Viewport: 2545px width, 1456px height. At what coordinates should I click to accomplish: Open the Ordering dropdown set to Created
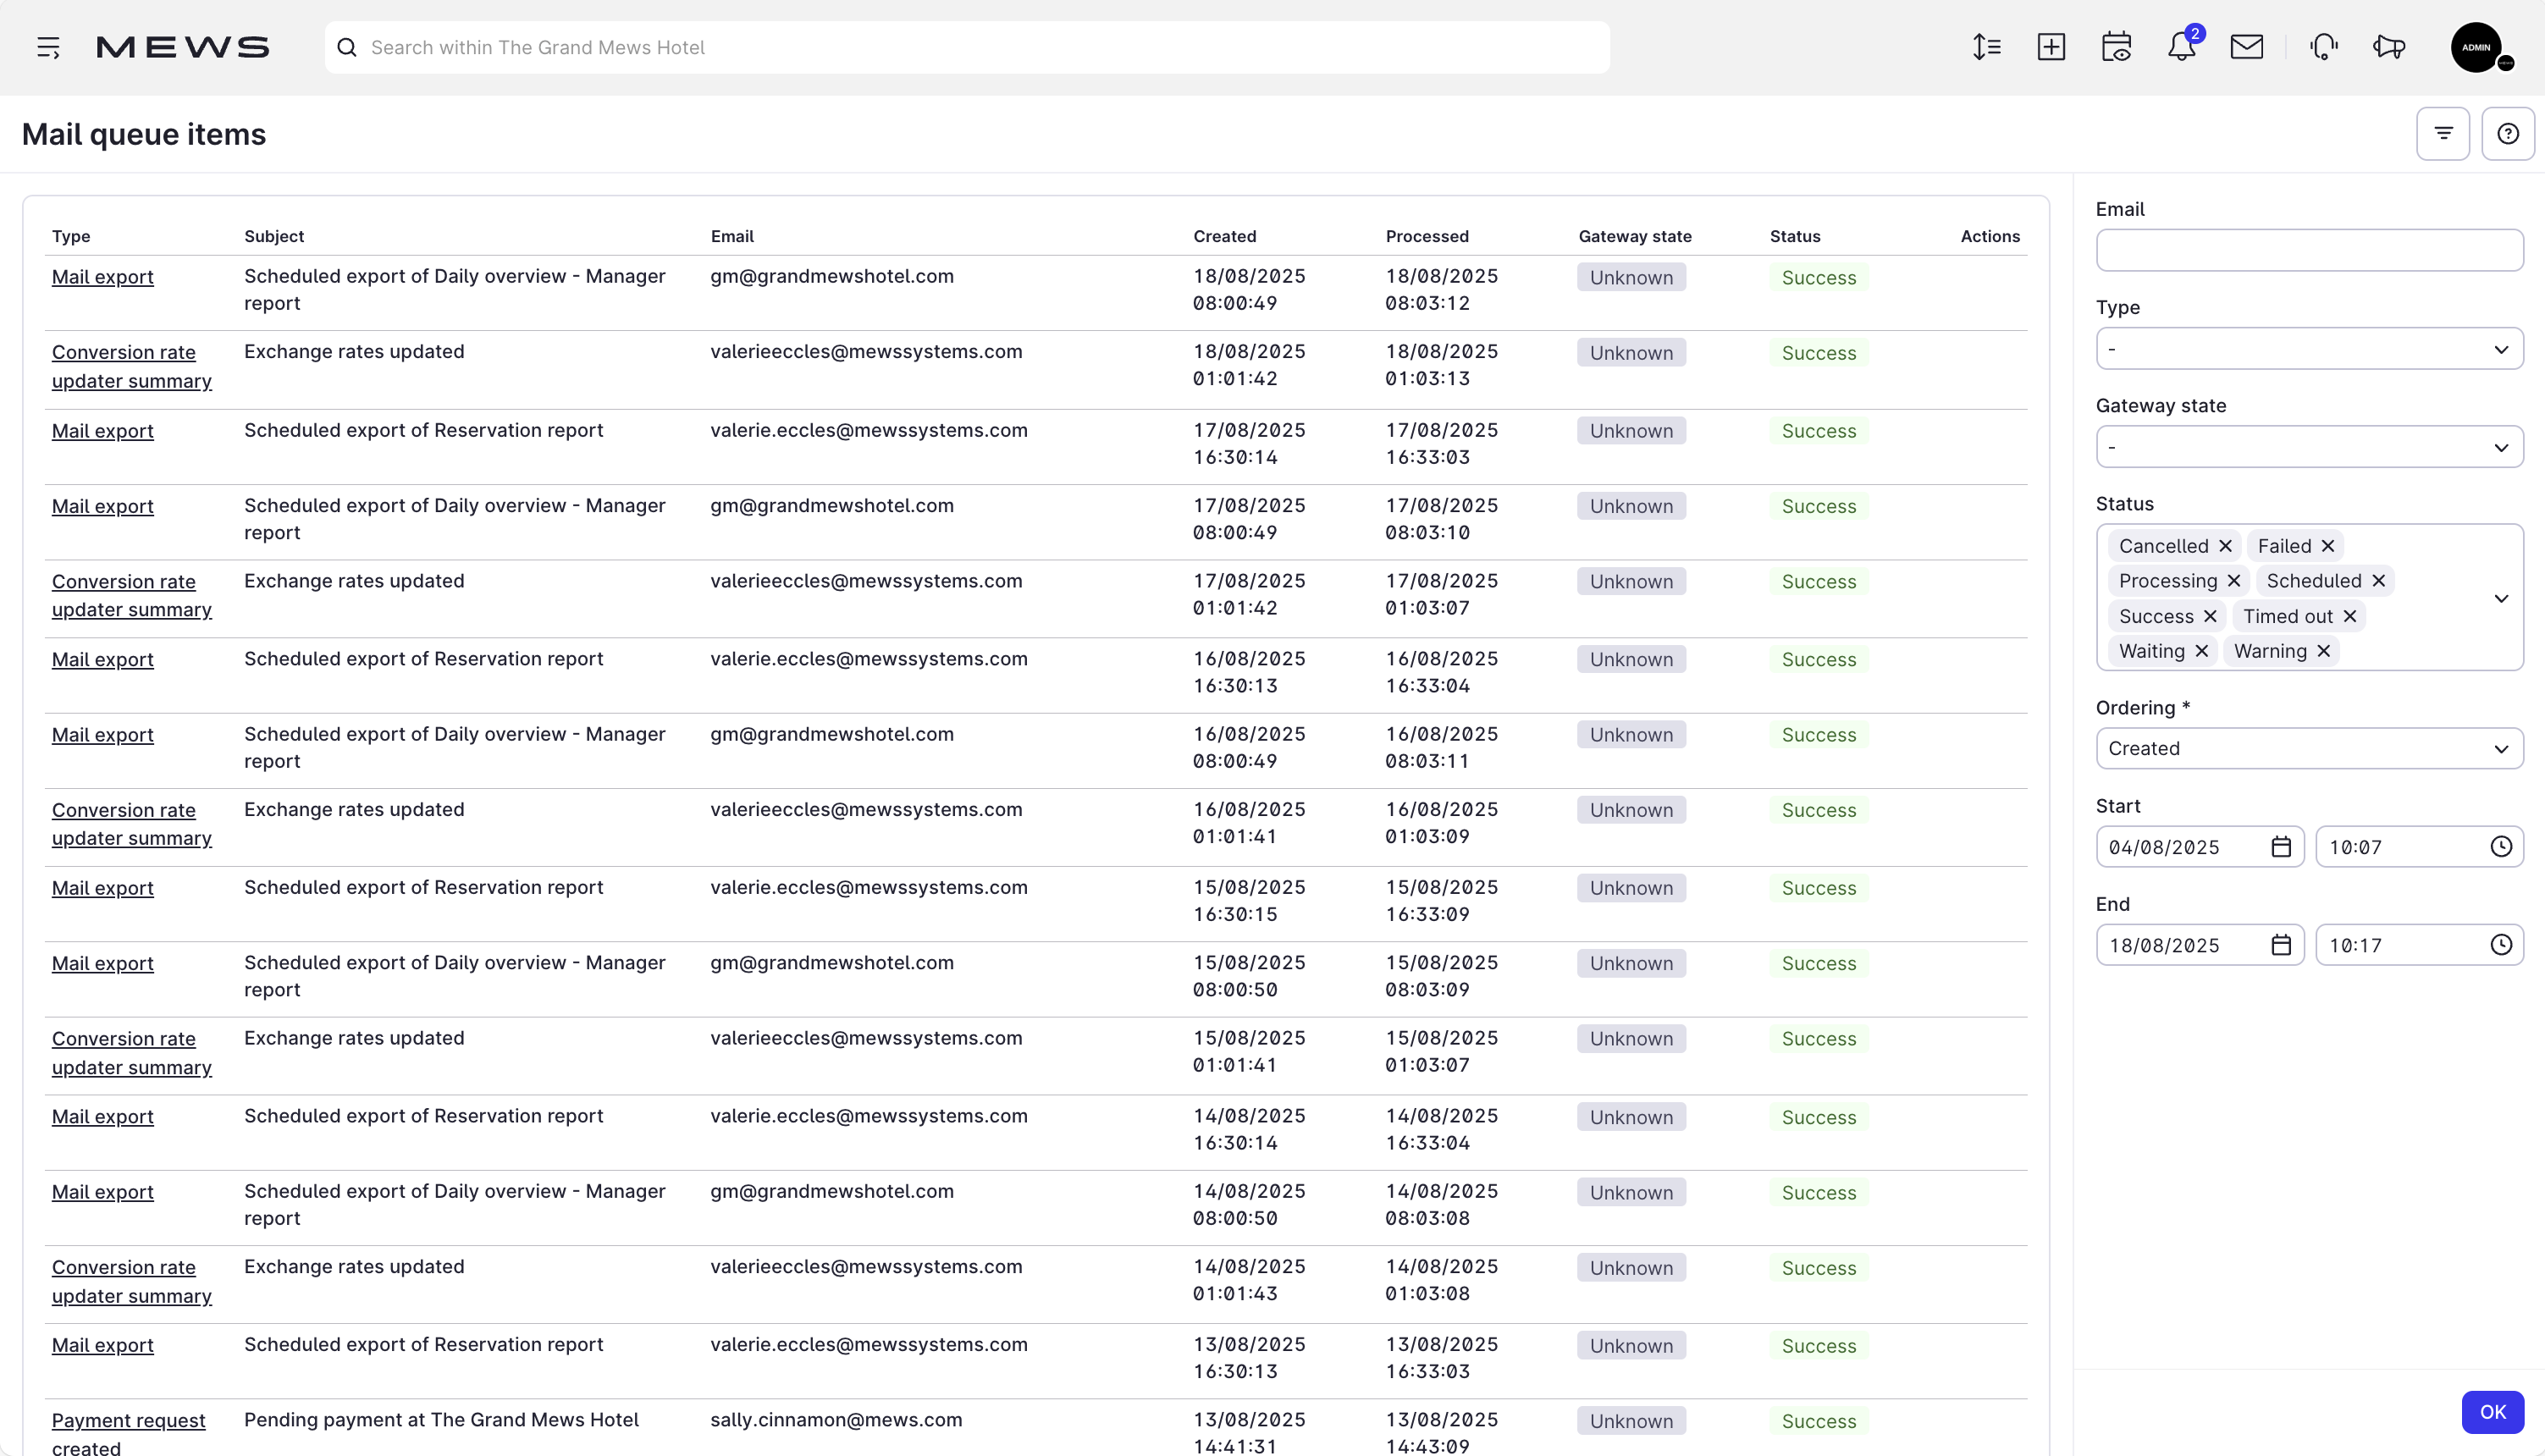tap(2309, 749)
